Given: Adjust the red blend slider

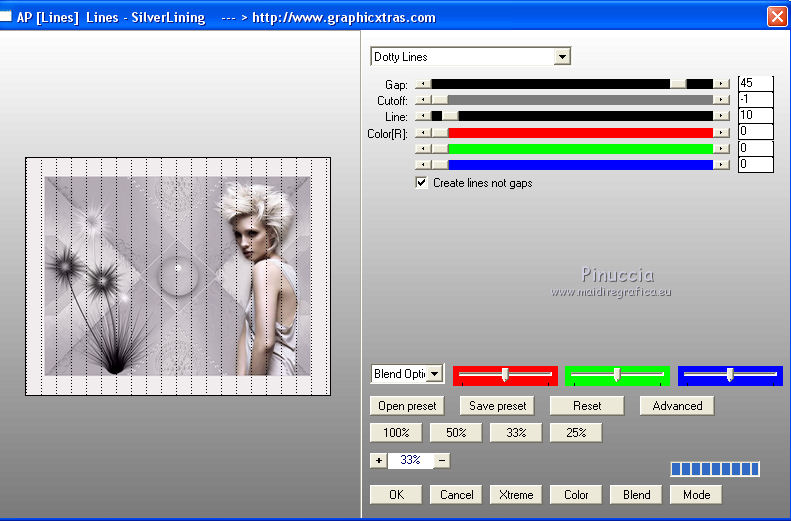Looking at the screenshot, I should [505, 375].
